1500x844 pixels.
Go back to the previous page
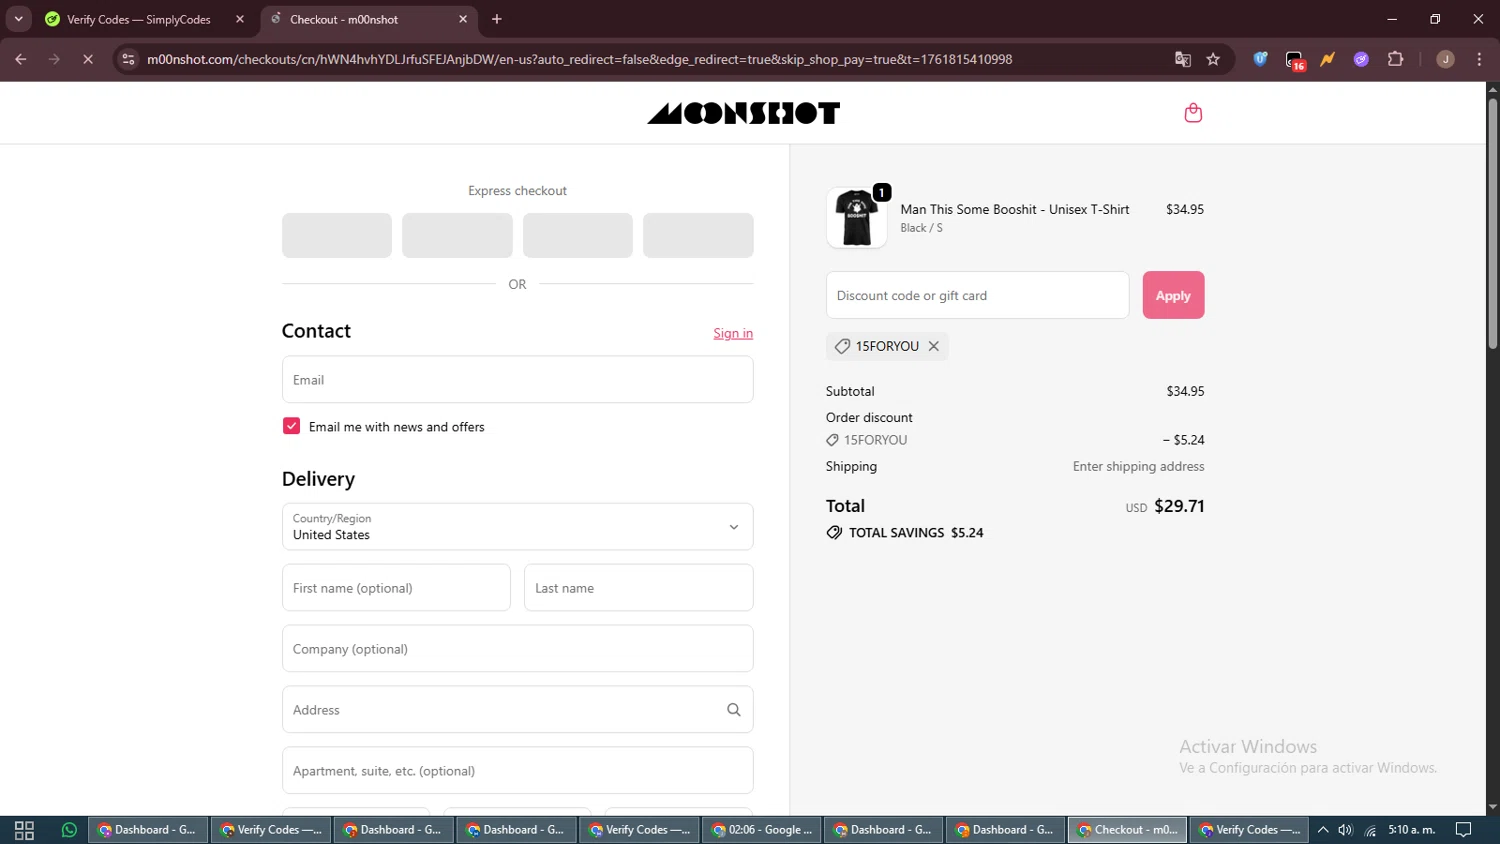21,59
